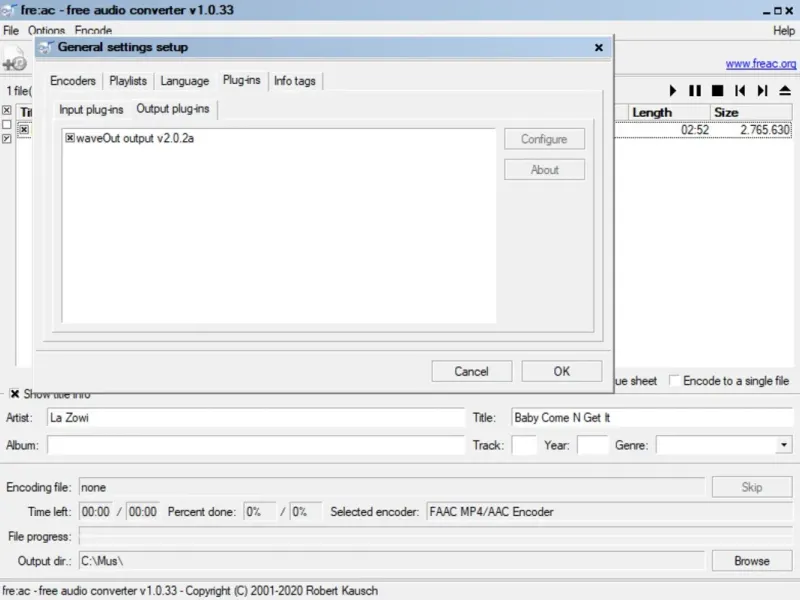The height and width of the screenshot is (600, 800).
Task: Click the select-all checkbox beside the joblist header
Action: click(x=7, y=110)
